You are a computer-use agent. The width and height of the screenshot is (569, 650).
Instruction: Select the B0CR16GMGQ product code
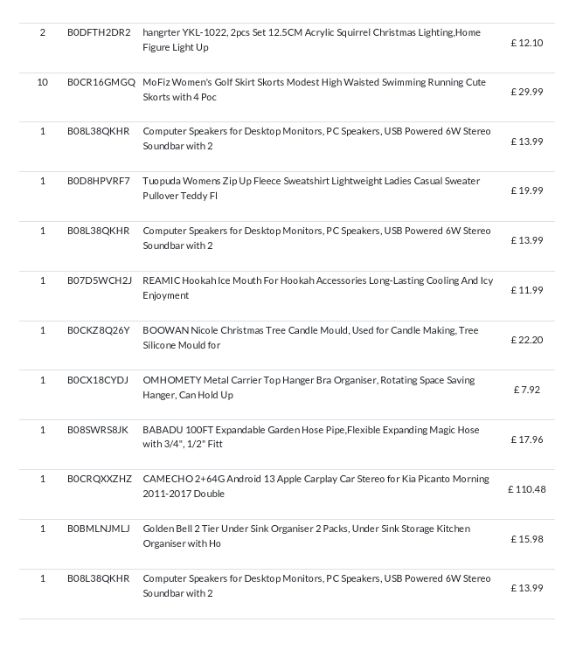[x=101, y=82]
